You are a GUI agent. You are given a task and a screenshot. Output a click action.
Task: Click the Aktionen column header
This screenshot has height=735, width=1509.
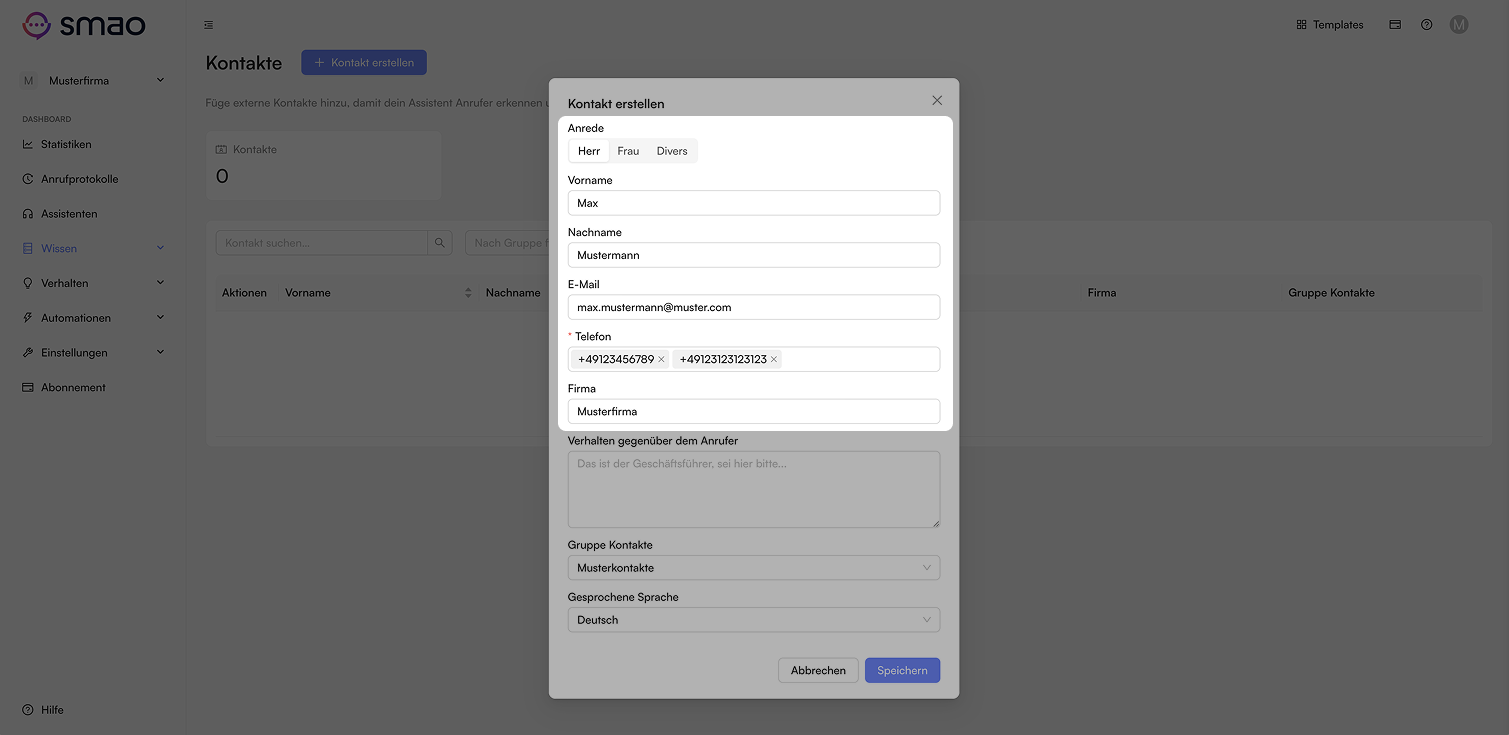click(x=244, y=293)
